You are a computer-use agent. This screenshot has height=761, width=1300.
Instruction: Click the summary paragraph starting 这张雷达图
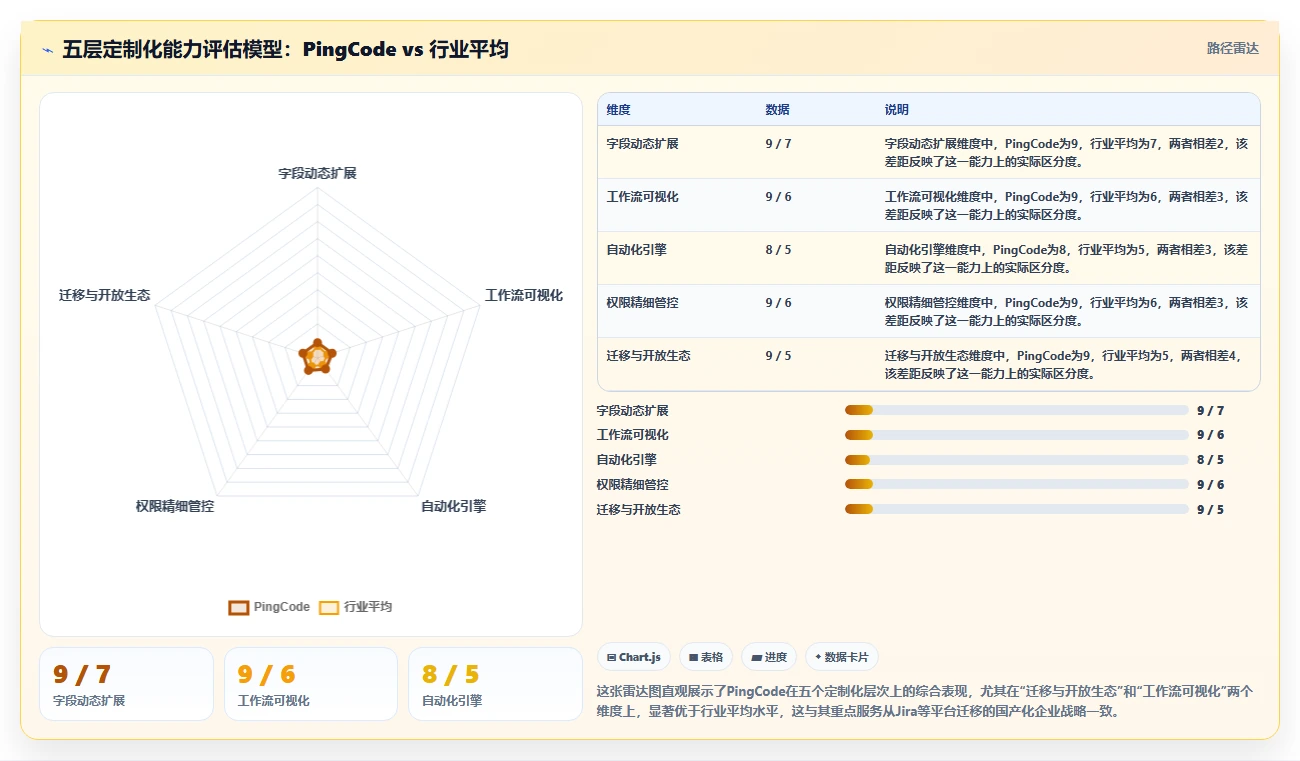[925, 702]
